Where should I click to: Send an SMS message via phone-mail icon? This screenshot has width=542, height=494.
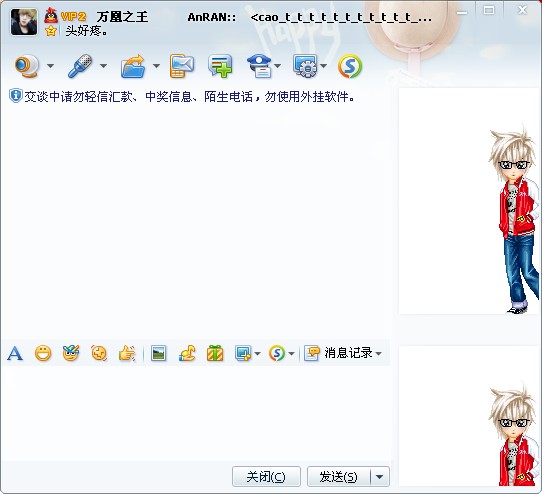181,66
